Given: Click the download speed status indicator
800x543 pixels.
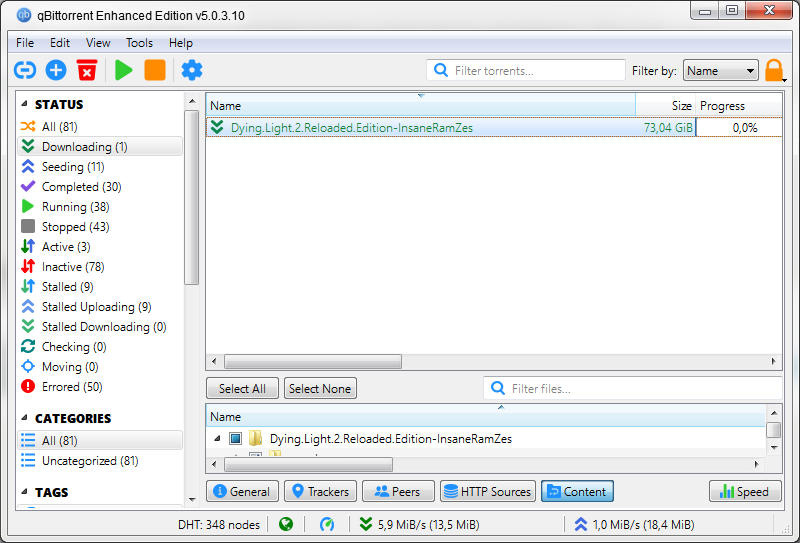Looking at the screenshot, I should click(x=419, y=524).
